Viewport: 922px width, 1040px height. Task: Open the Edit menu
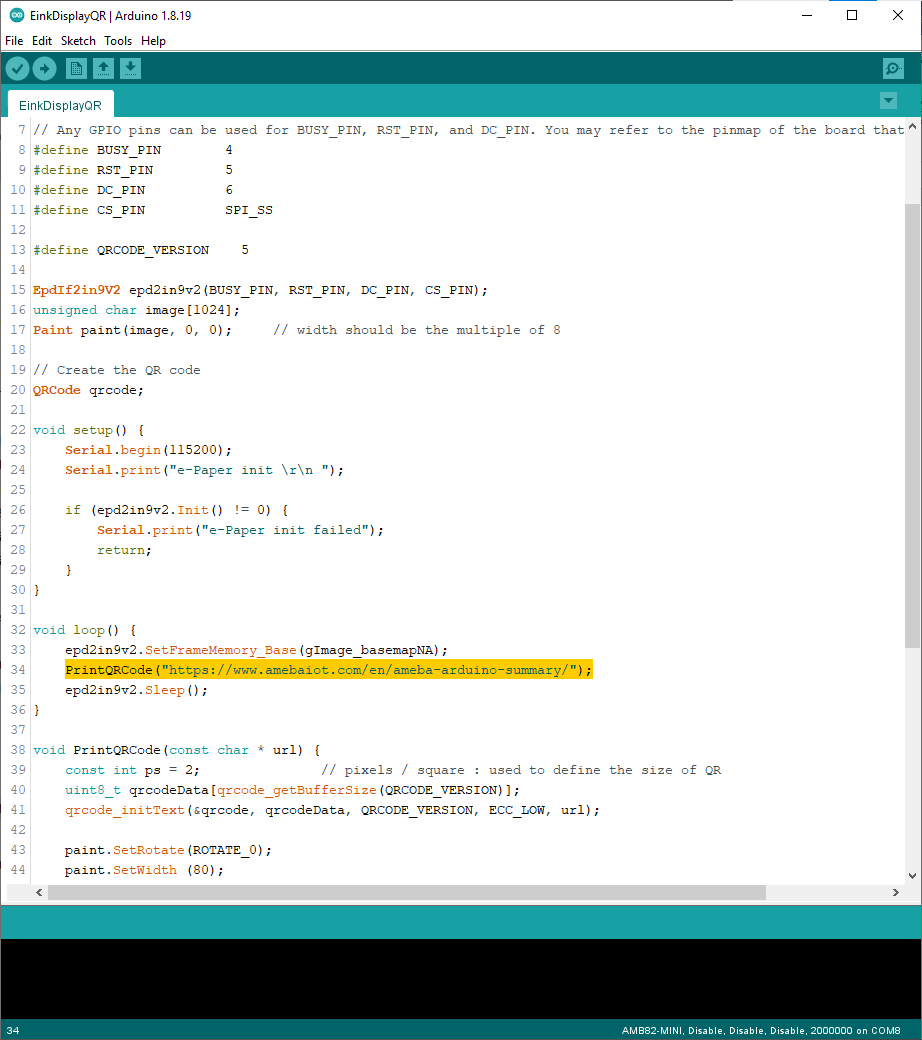point(42,41)
